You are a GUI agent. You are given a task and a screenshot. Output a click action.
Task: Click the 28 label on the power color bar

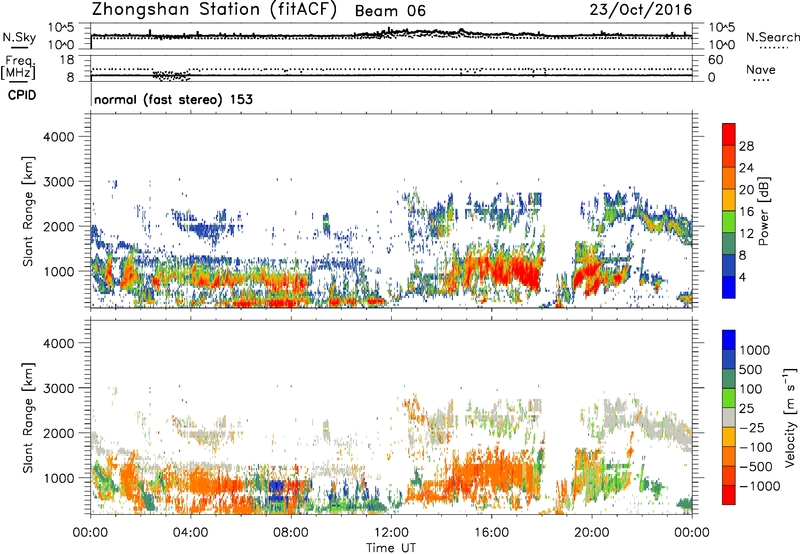coord(746,146)
